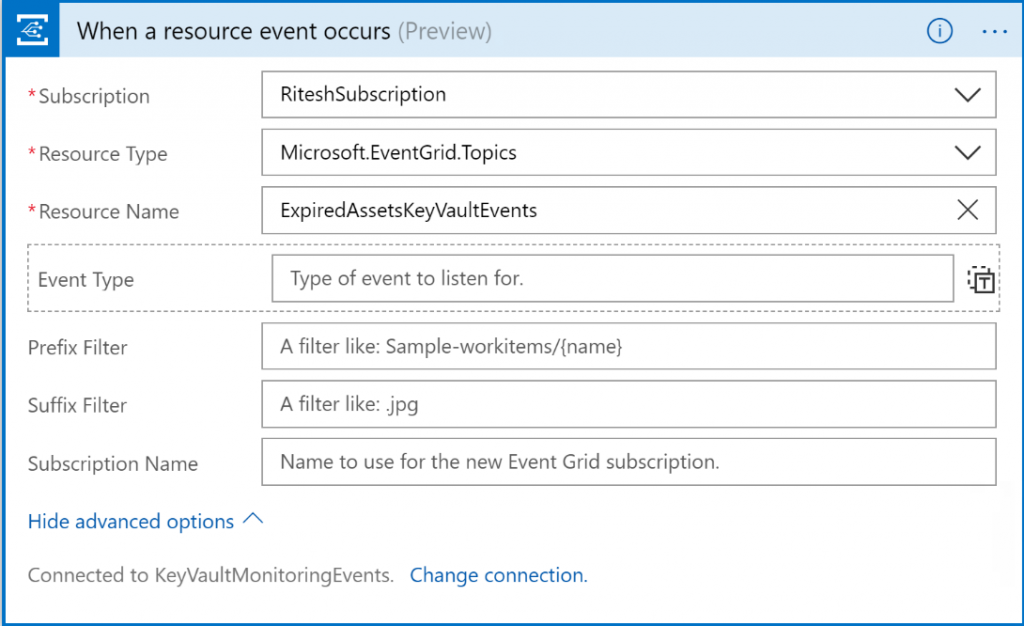
Task: Focus the Event Type input field
Action: [612, 279]
